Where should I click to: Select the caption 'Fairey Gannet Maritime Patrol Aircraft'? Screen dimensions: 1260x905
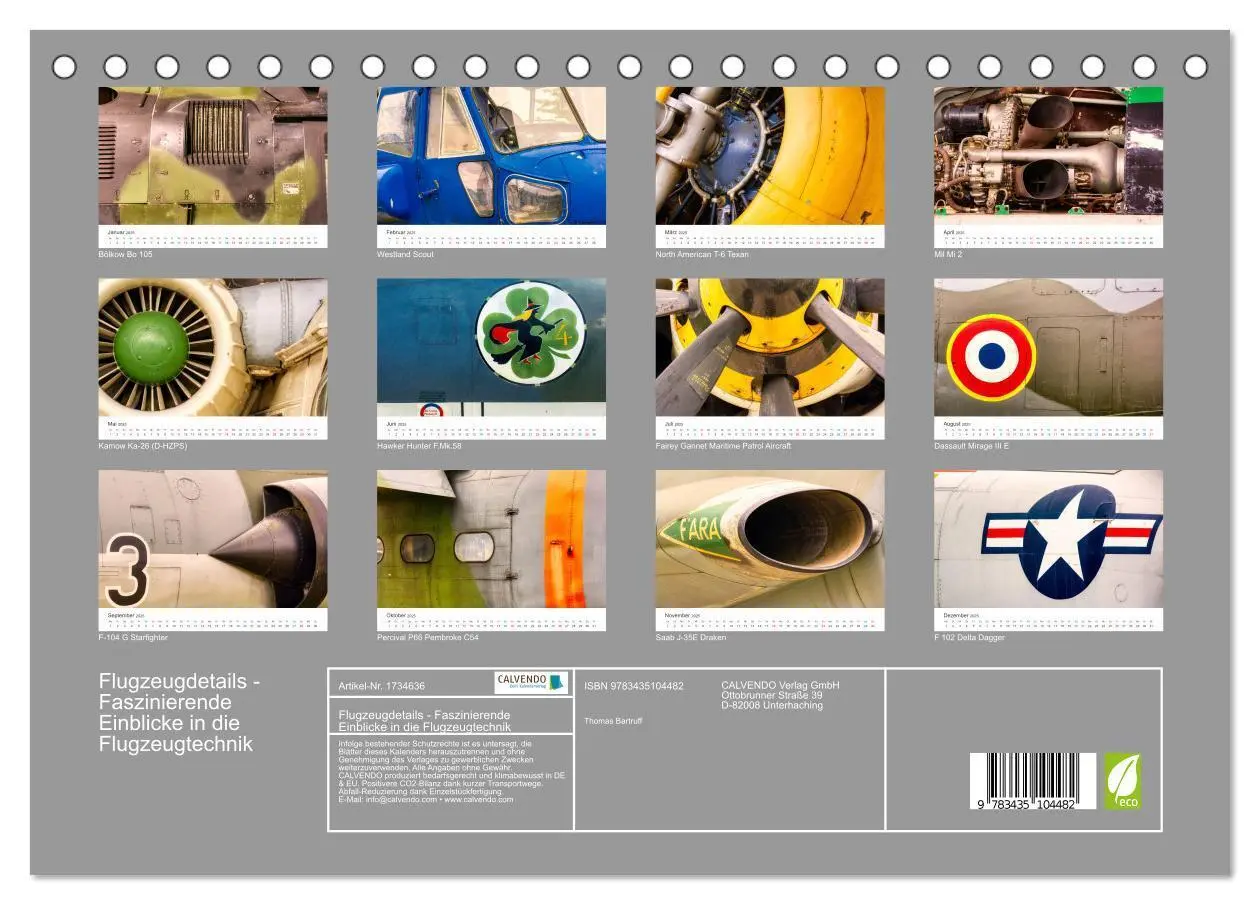pos(723,446)
